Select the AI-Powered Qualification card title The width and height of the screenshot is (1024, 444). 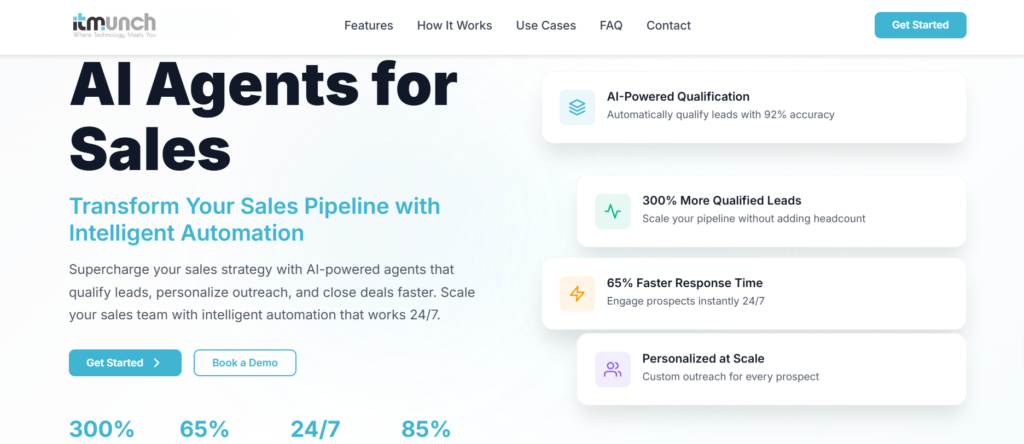click(x=678, y=97)
